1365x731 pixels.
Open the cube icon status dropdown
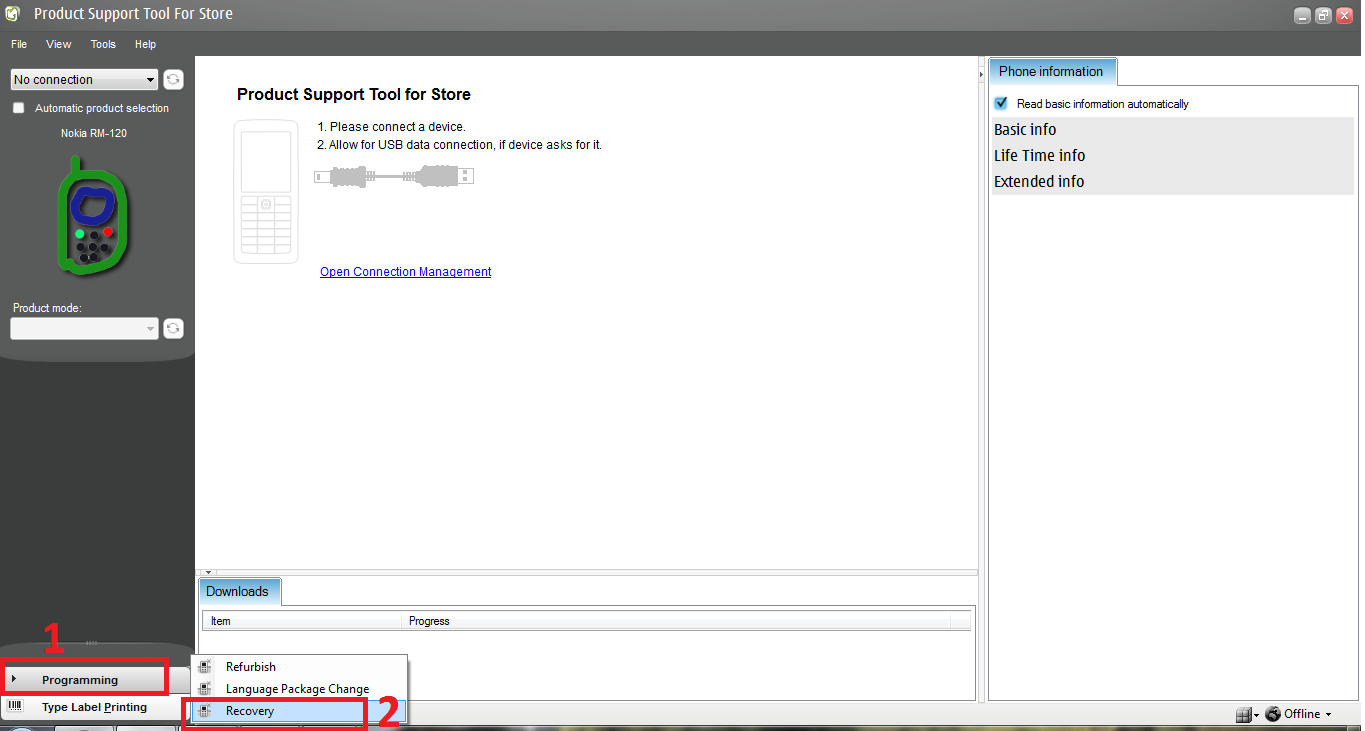(x=1247, y=714)
